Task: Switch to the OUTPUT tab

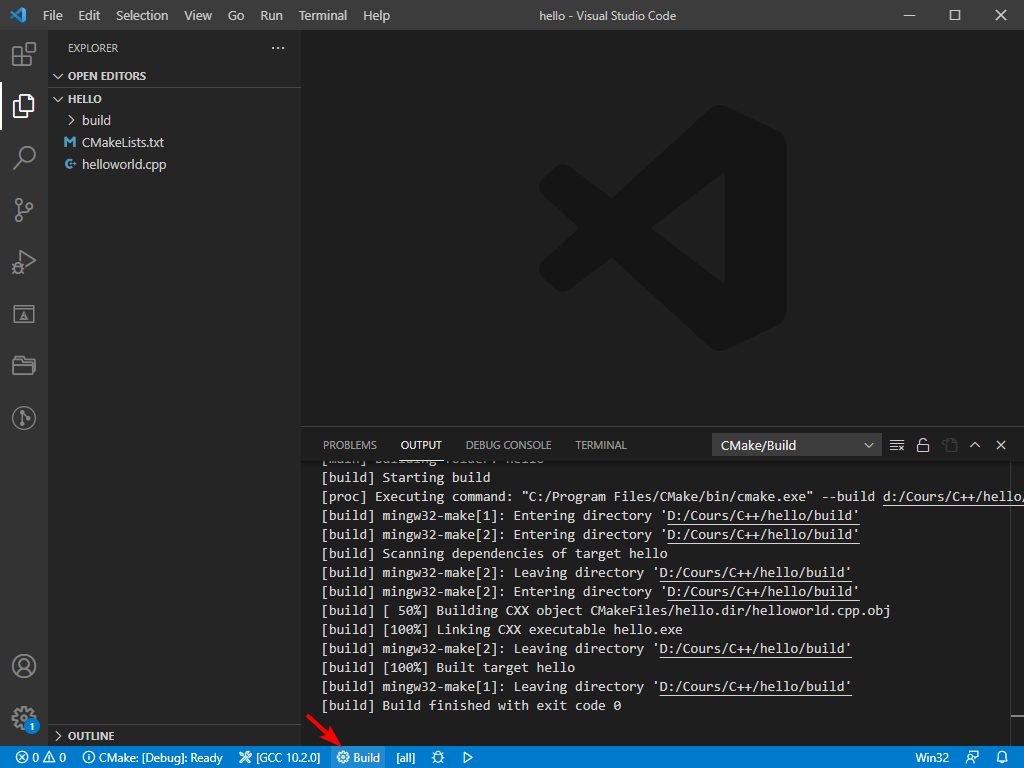Action: point(421,445)
